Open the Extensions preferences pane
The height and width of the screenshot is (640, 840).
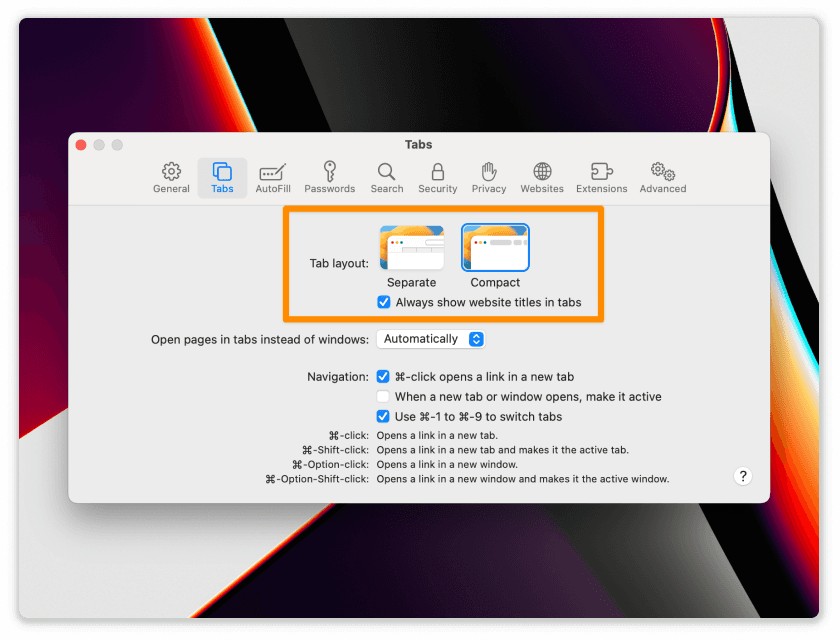tap(601, 178)
